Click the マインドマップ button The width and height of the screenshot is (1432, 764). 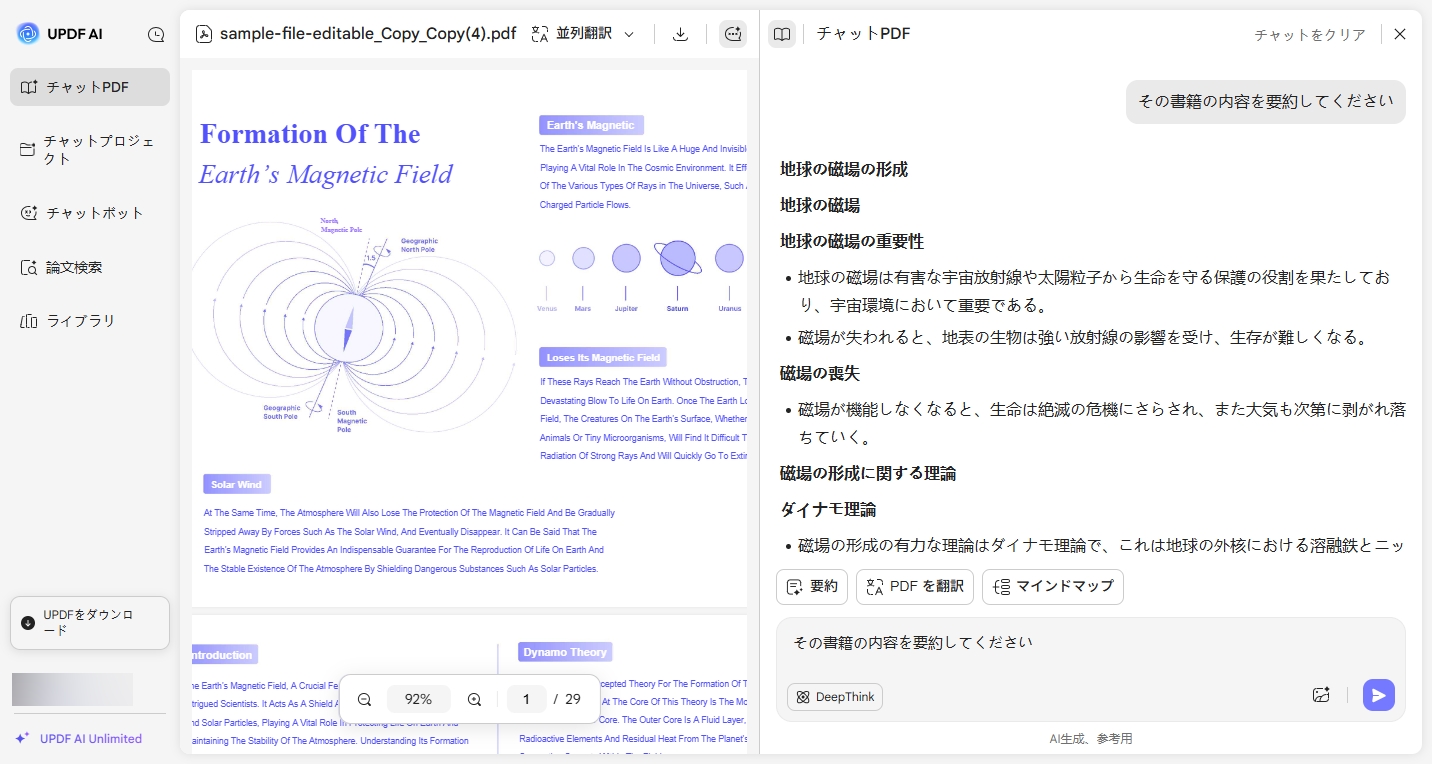[x=1053, y=587]
